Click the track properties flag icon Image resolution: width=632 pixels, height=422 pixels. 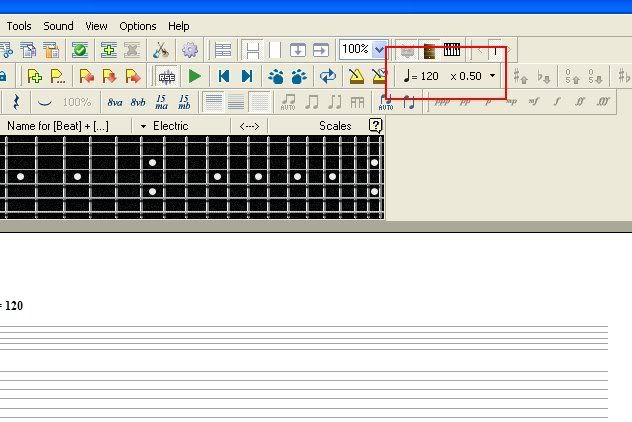[58, 76]
